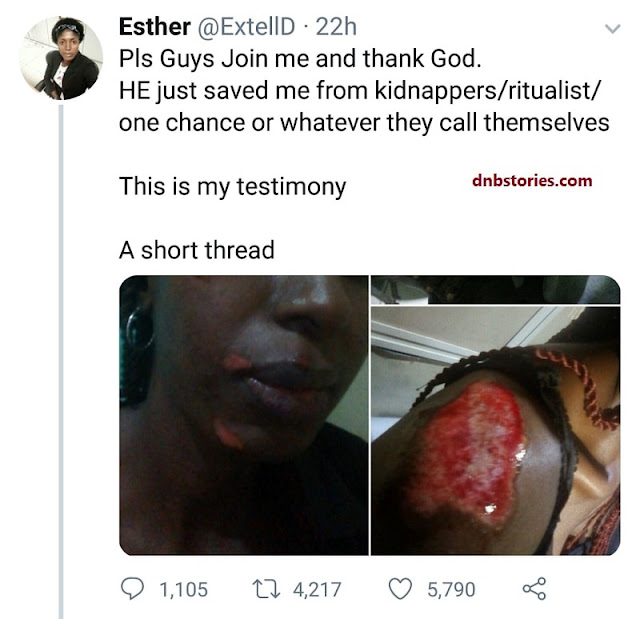Click the tweet text 'This is my testimony'

[x=233, y=186]
